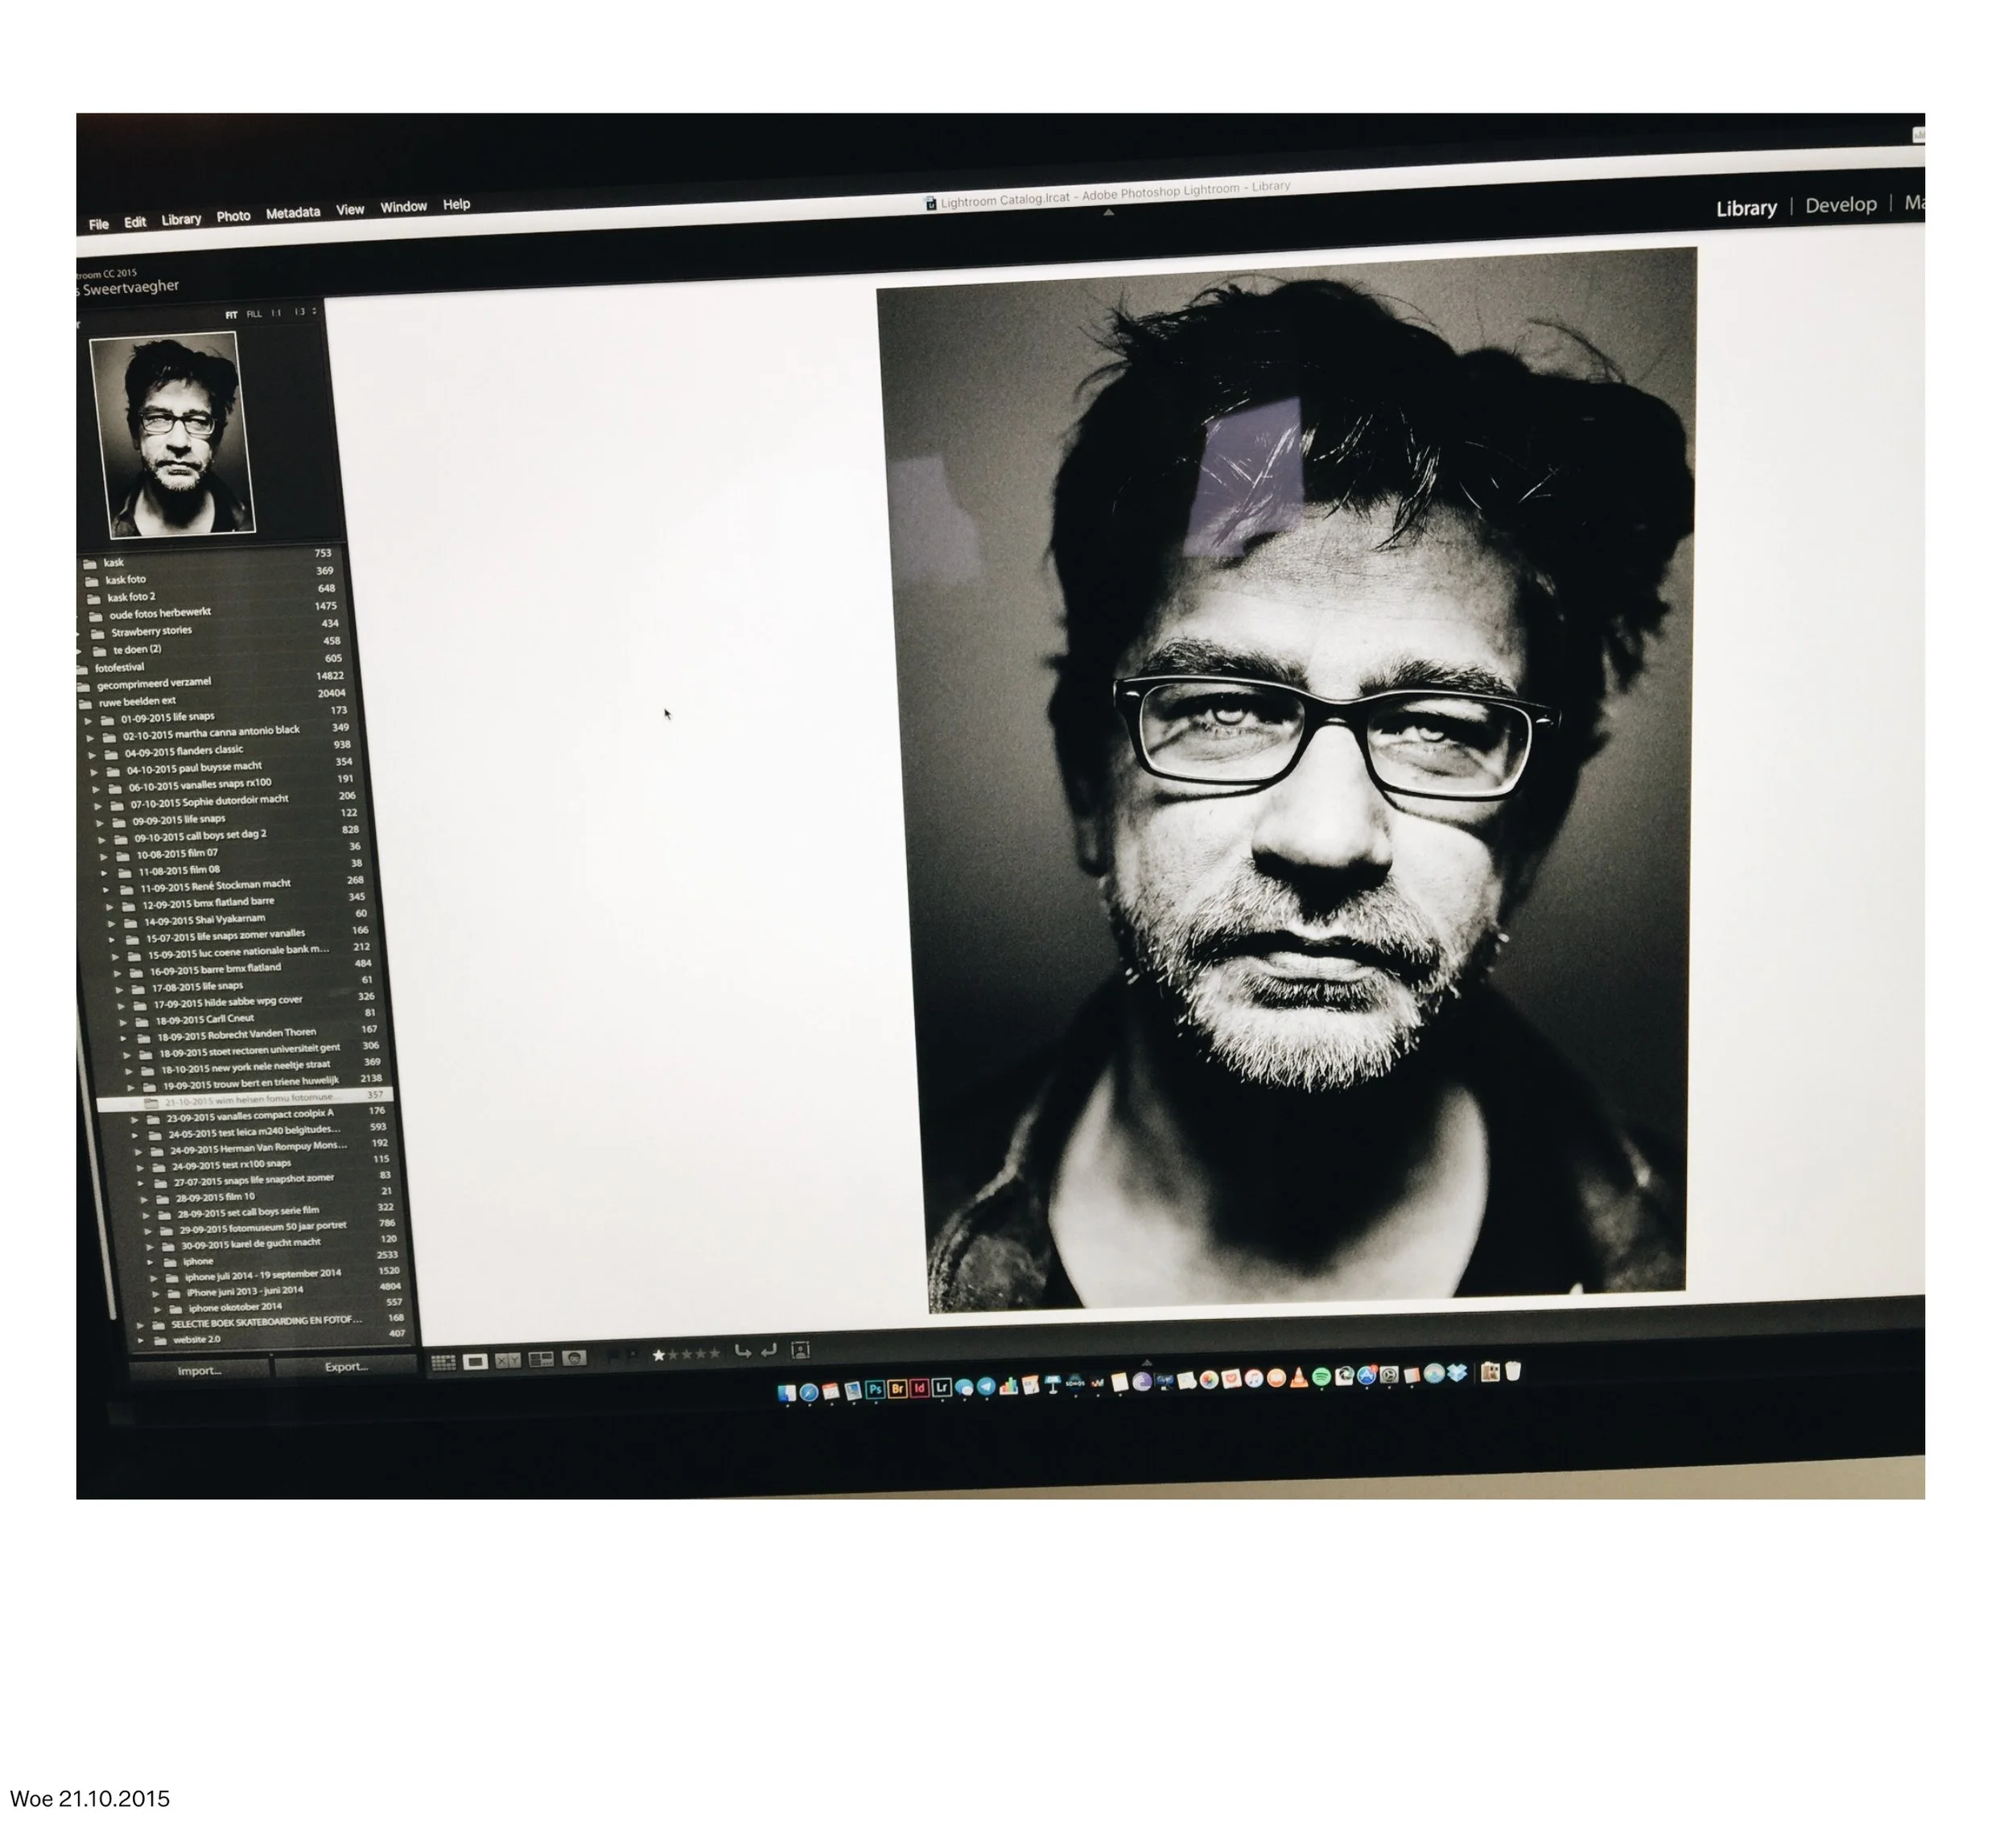Expand the 04-09-2015 flanders classic folder

pos(92,755)
